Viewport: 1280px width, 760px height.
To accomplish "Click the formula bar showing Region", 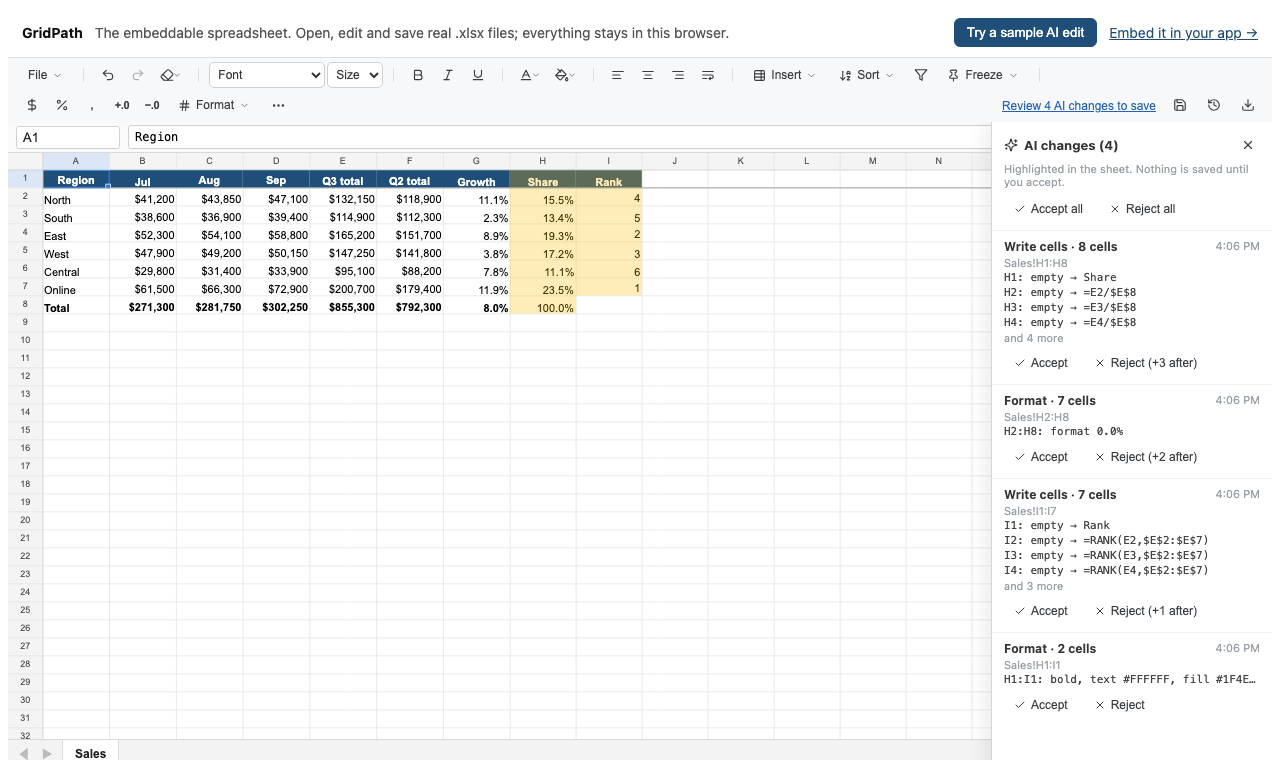I will pos(560,137).
